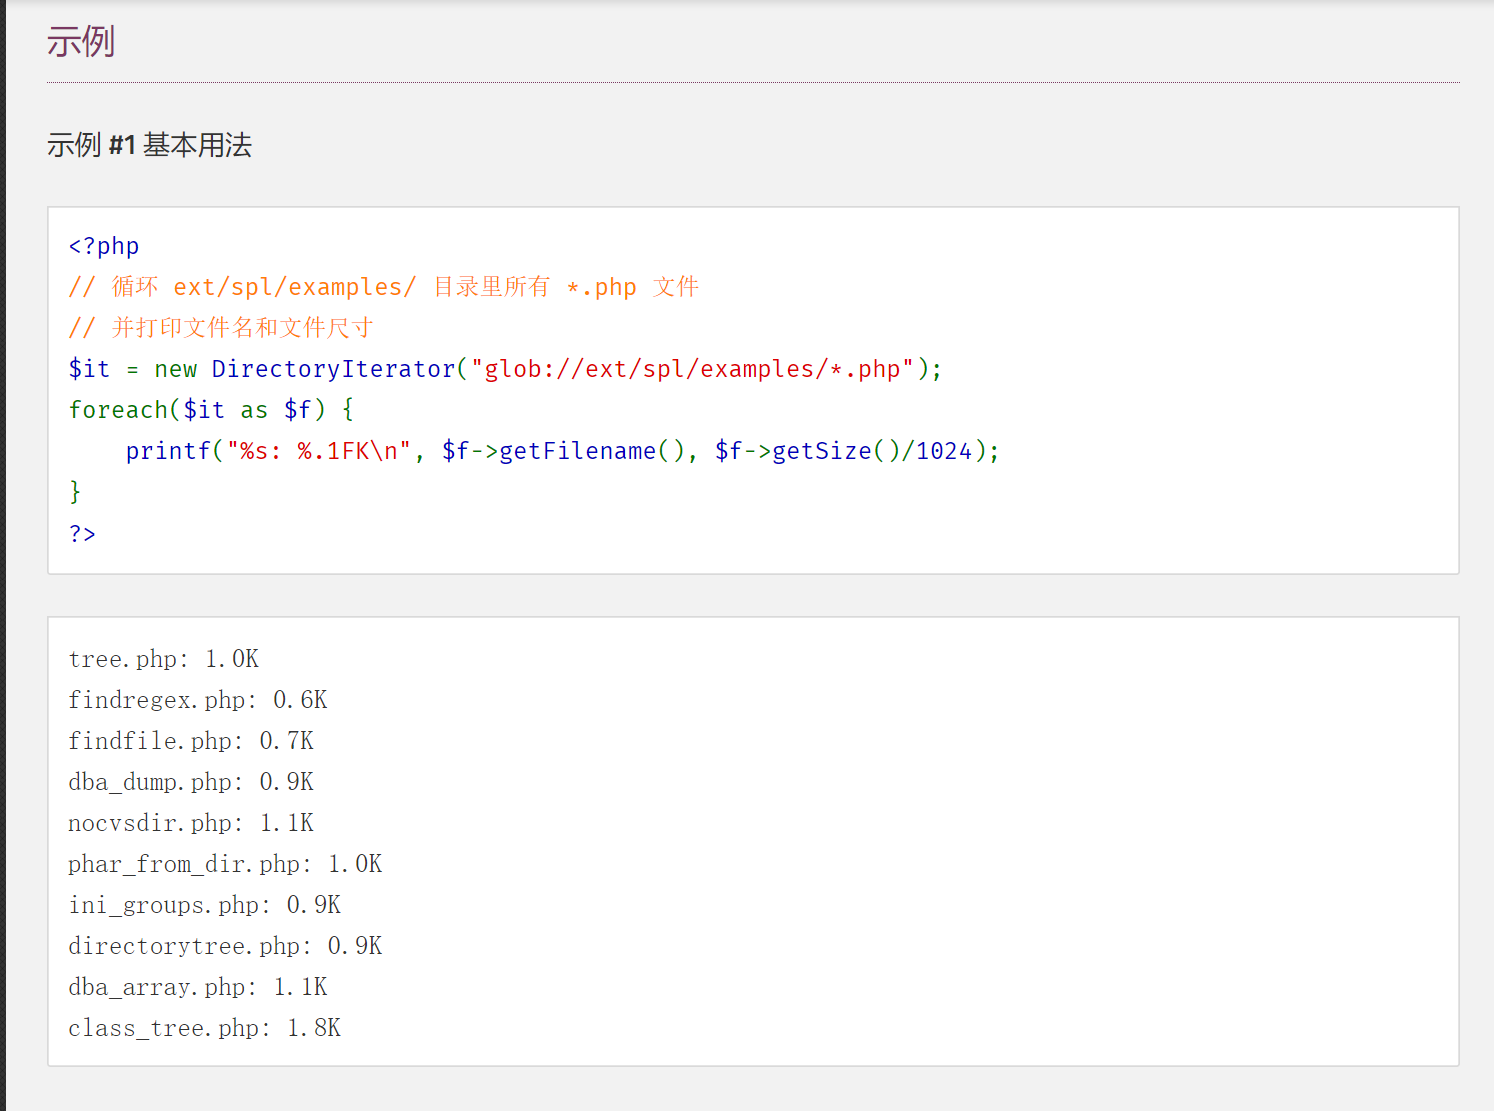Click output line 'directorytree.php: 0.9K'

click(225, 946)
